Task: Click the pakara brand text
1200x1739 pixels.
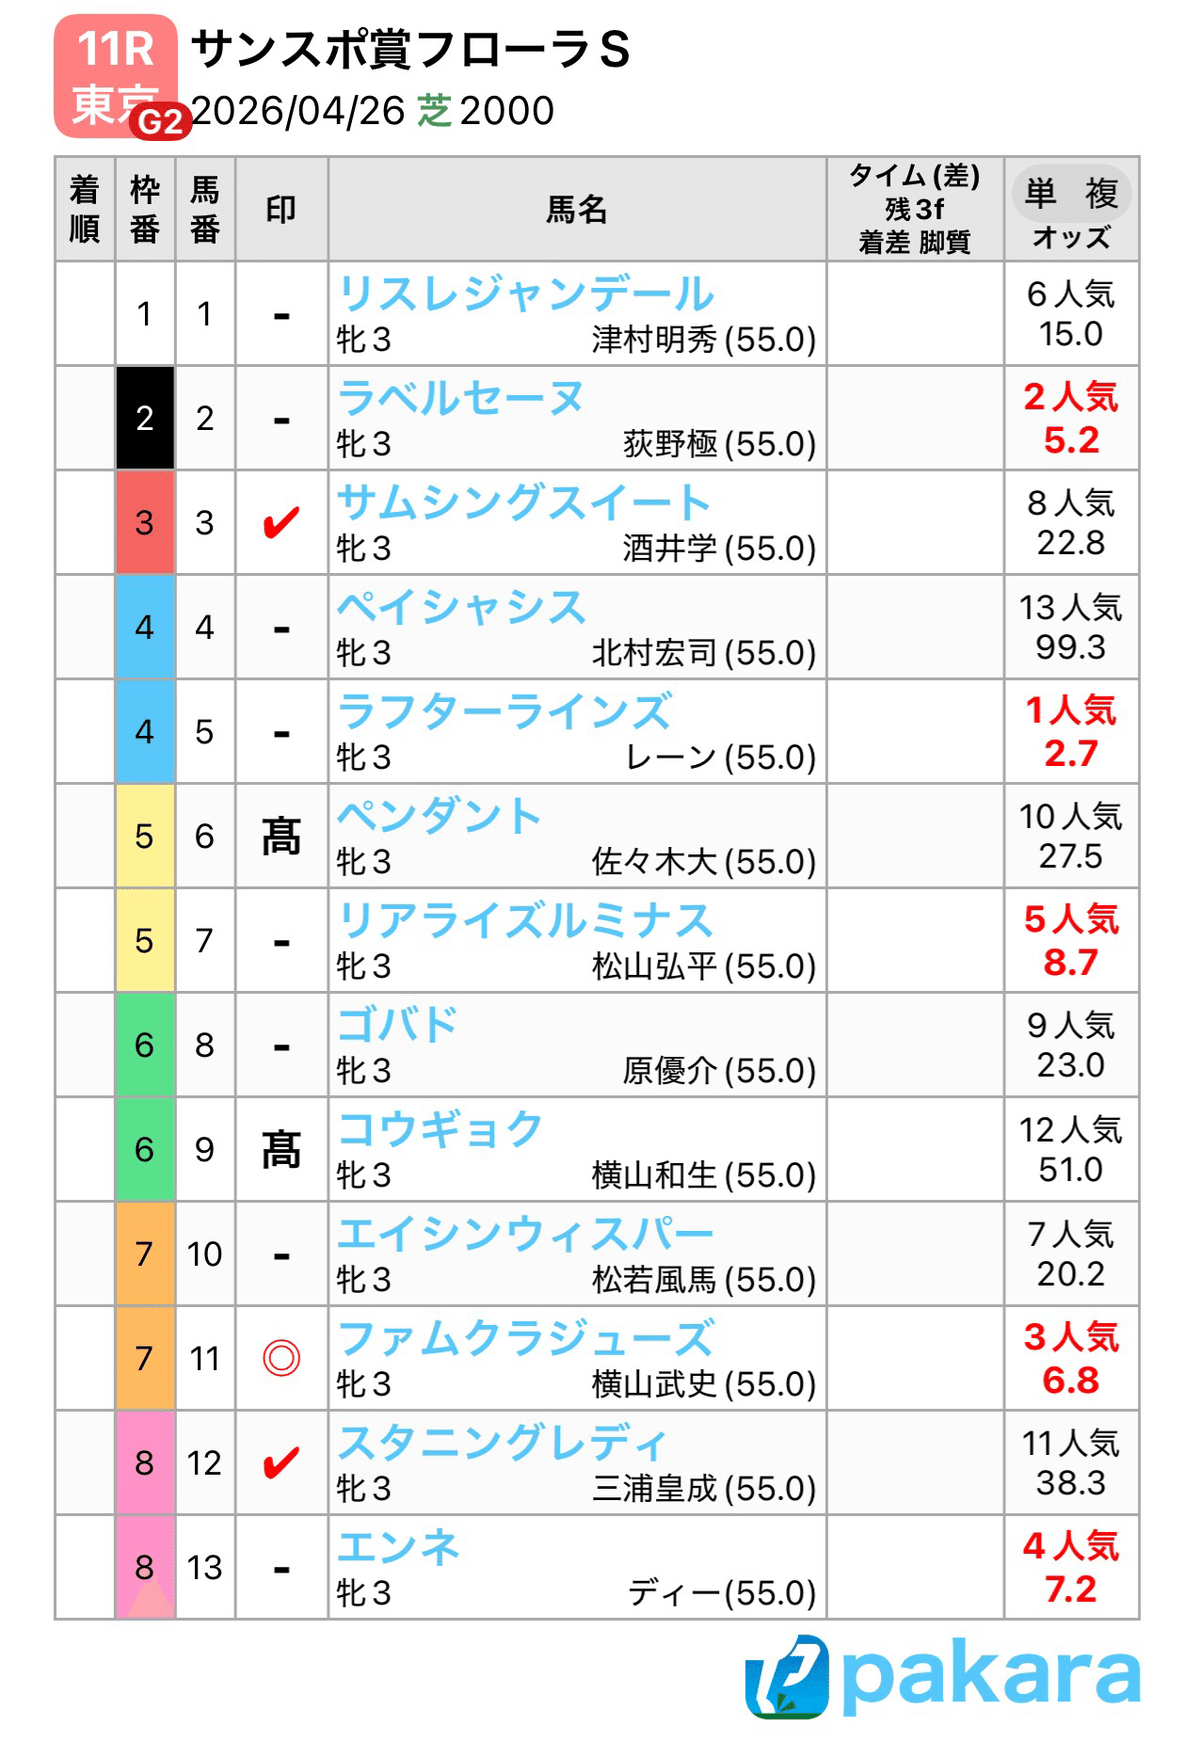Action: [x=991, y=1675]
